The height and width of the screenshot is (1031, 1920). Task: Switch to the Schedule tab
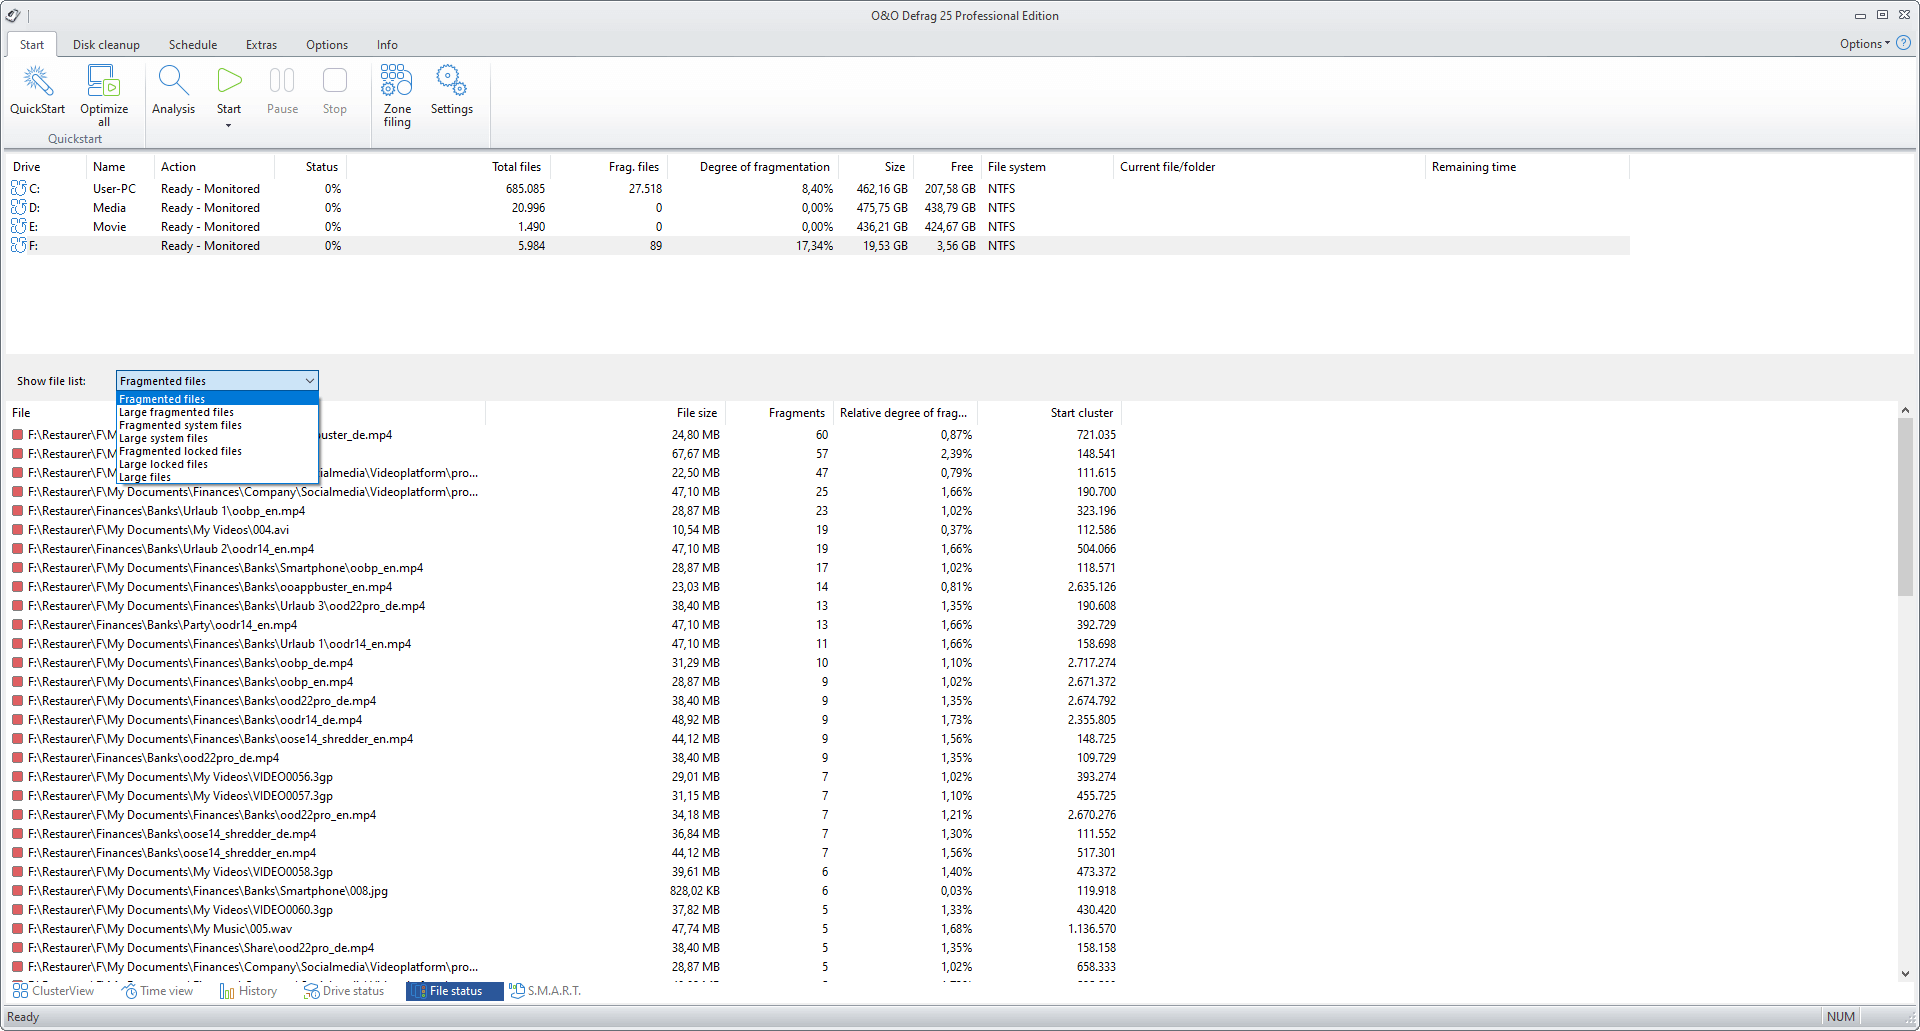[x=193, y=45]
